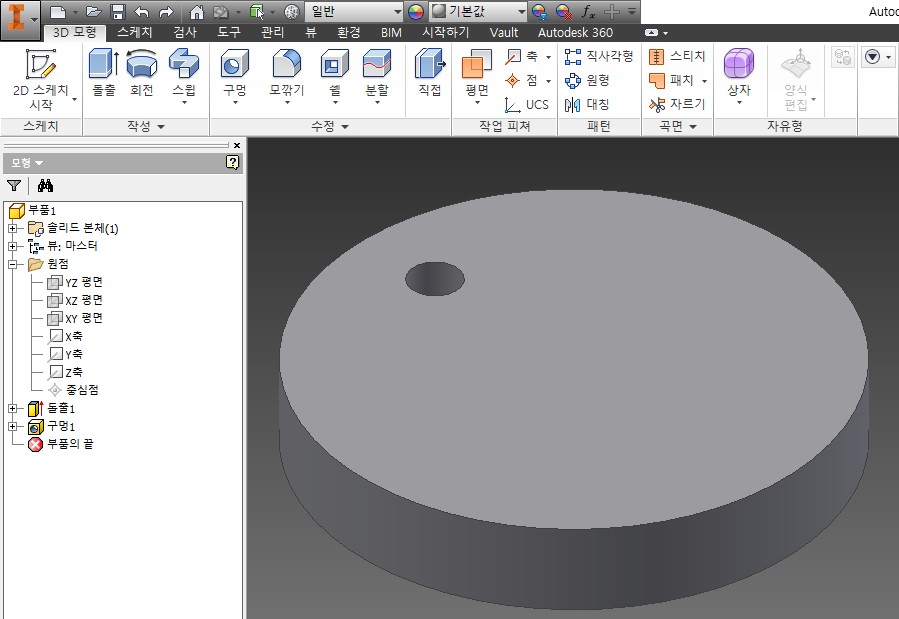
Task: Open the 기본값 appearance dropdown
Action: 478,11
